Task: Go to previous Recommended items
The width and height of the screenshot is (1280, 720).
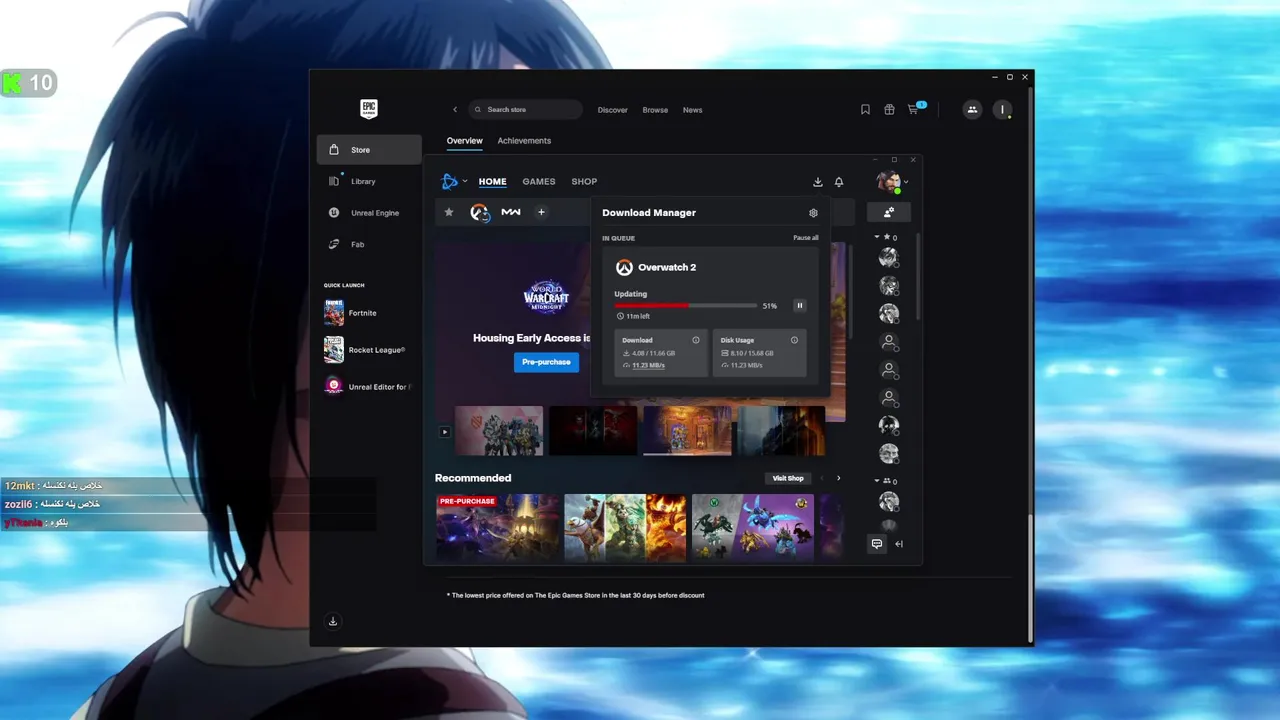Action: point(822,478)
